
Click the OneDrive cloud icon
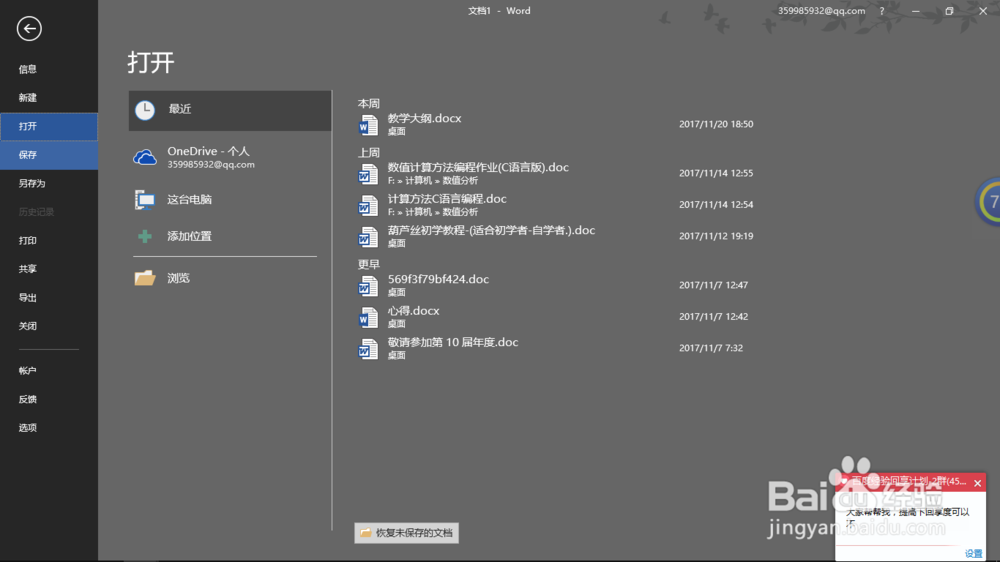(145, 158)
